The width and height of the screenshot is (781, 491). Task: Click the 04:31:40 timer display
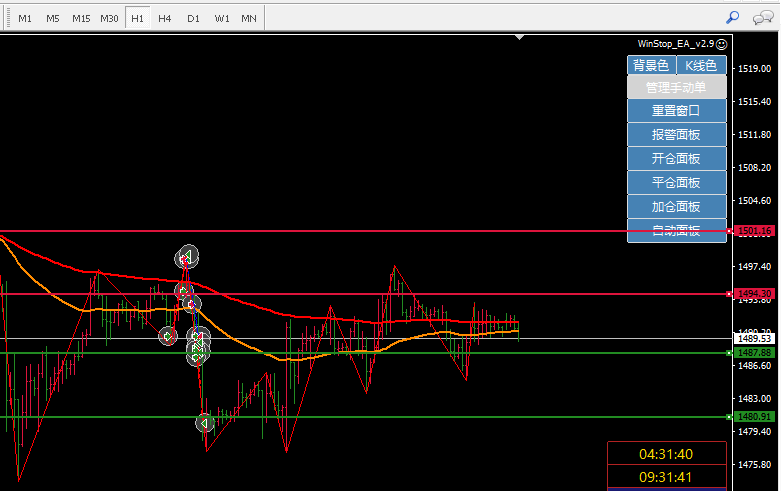click(666, 454)
